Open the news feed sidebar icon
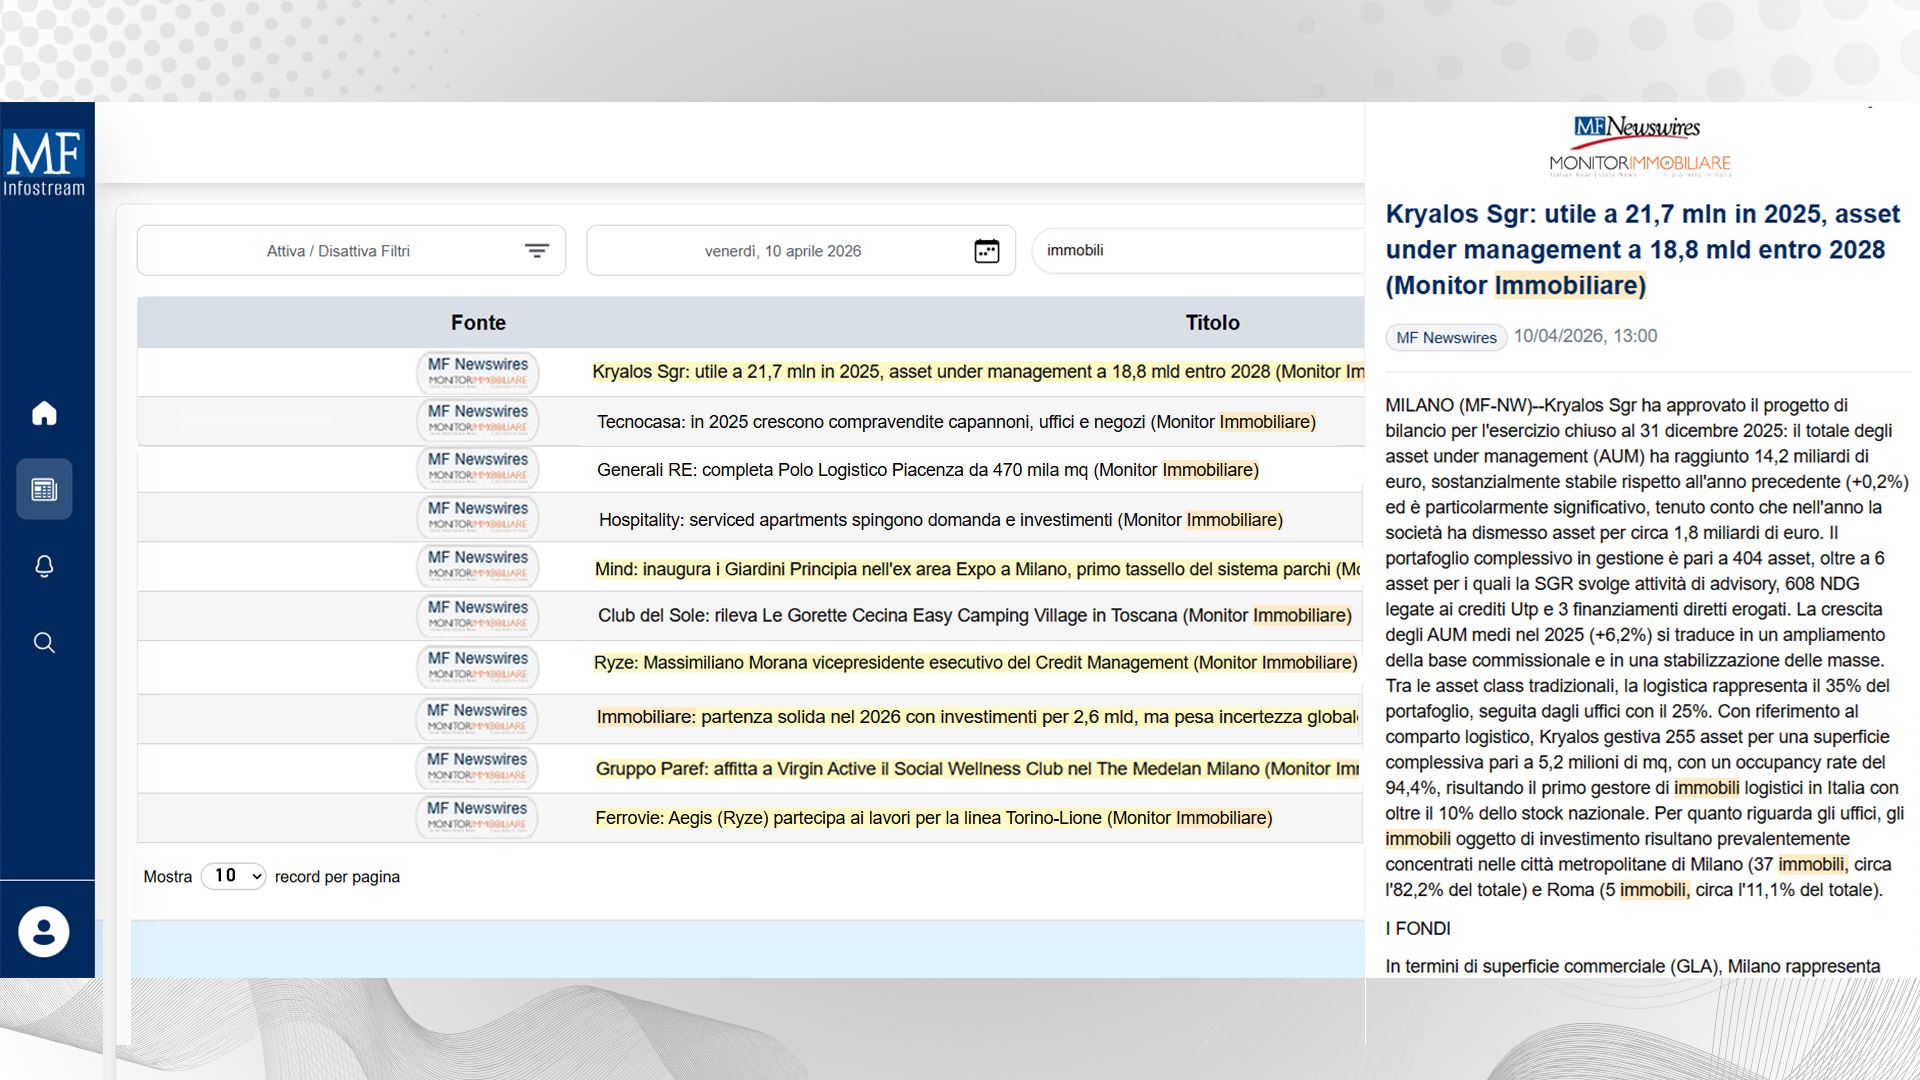 44,489
